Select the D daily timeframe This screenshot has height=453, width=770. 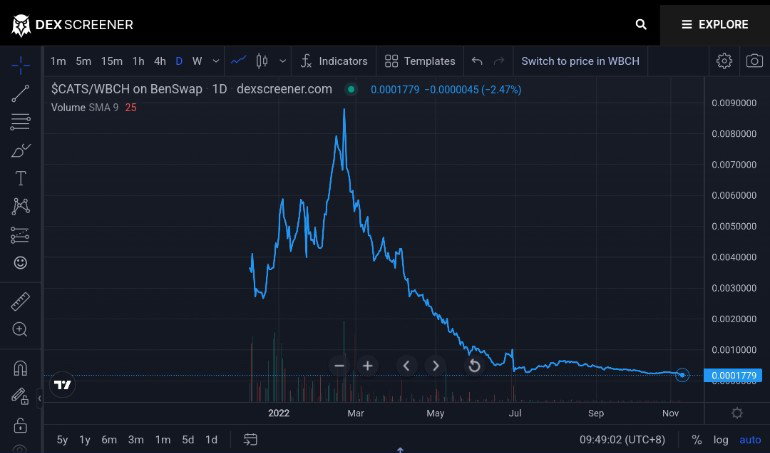(179, 61)
